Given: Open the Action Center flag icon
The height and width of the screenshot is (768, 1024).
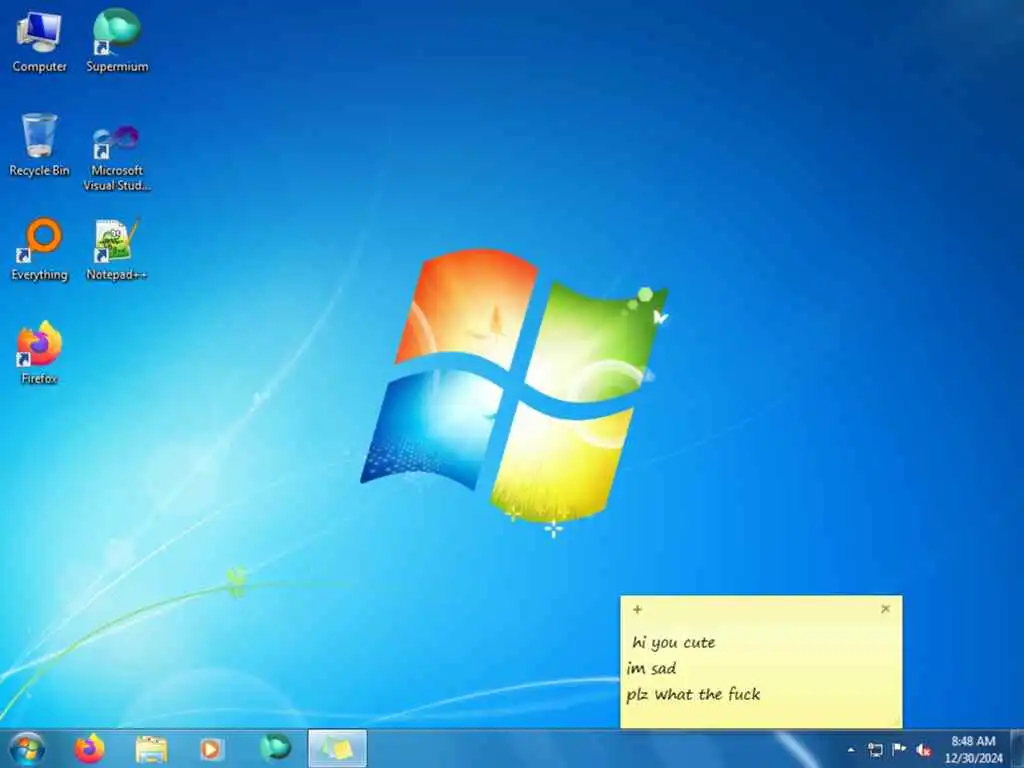Looking at the screenshot, I should (x=899, y=749).
